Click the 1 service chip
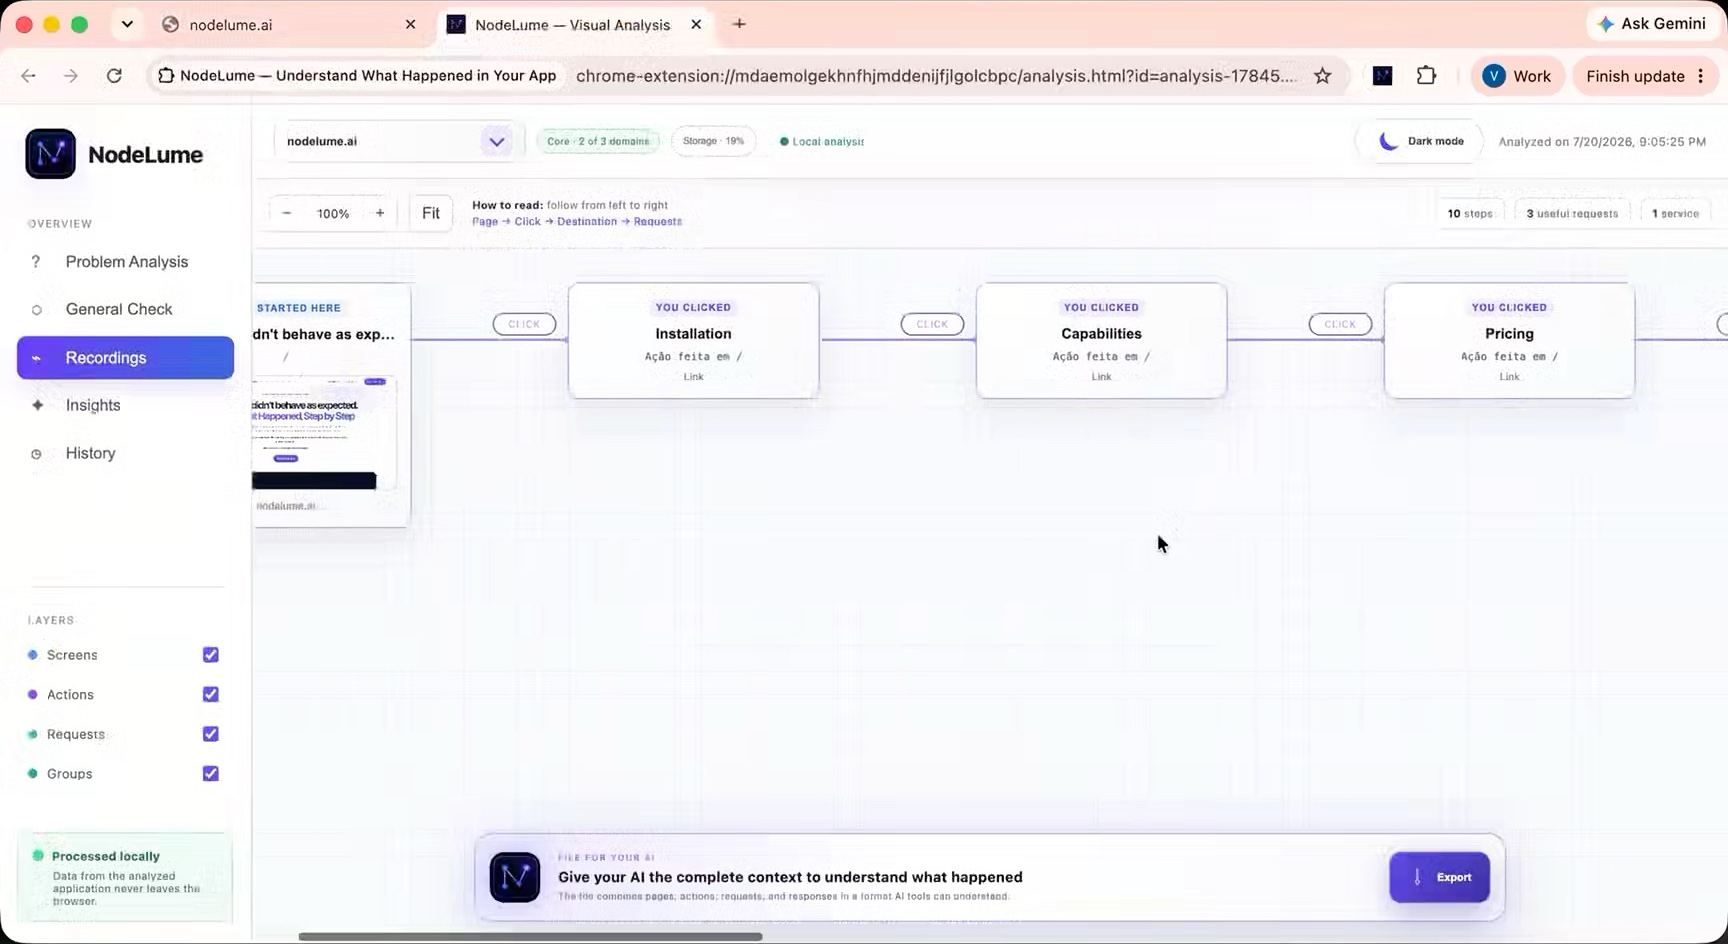This screenshot has height=944, width=1728. (1675, 213)
